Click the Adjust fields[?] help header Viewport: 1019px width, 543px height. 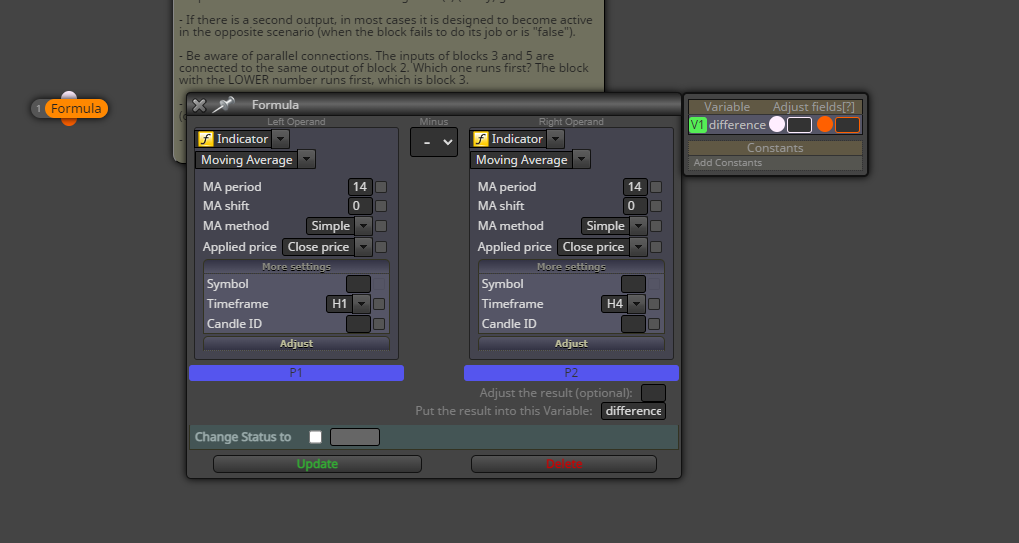click(x=814, y=107)
